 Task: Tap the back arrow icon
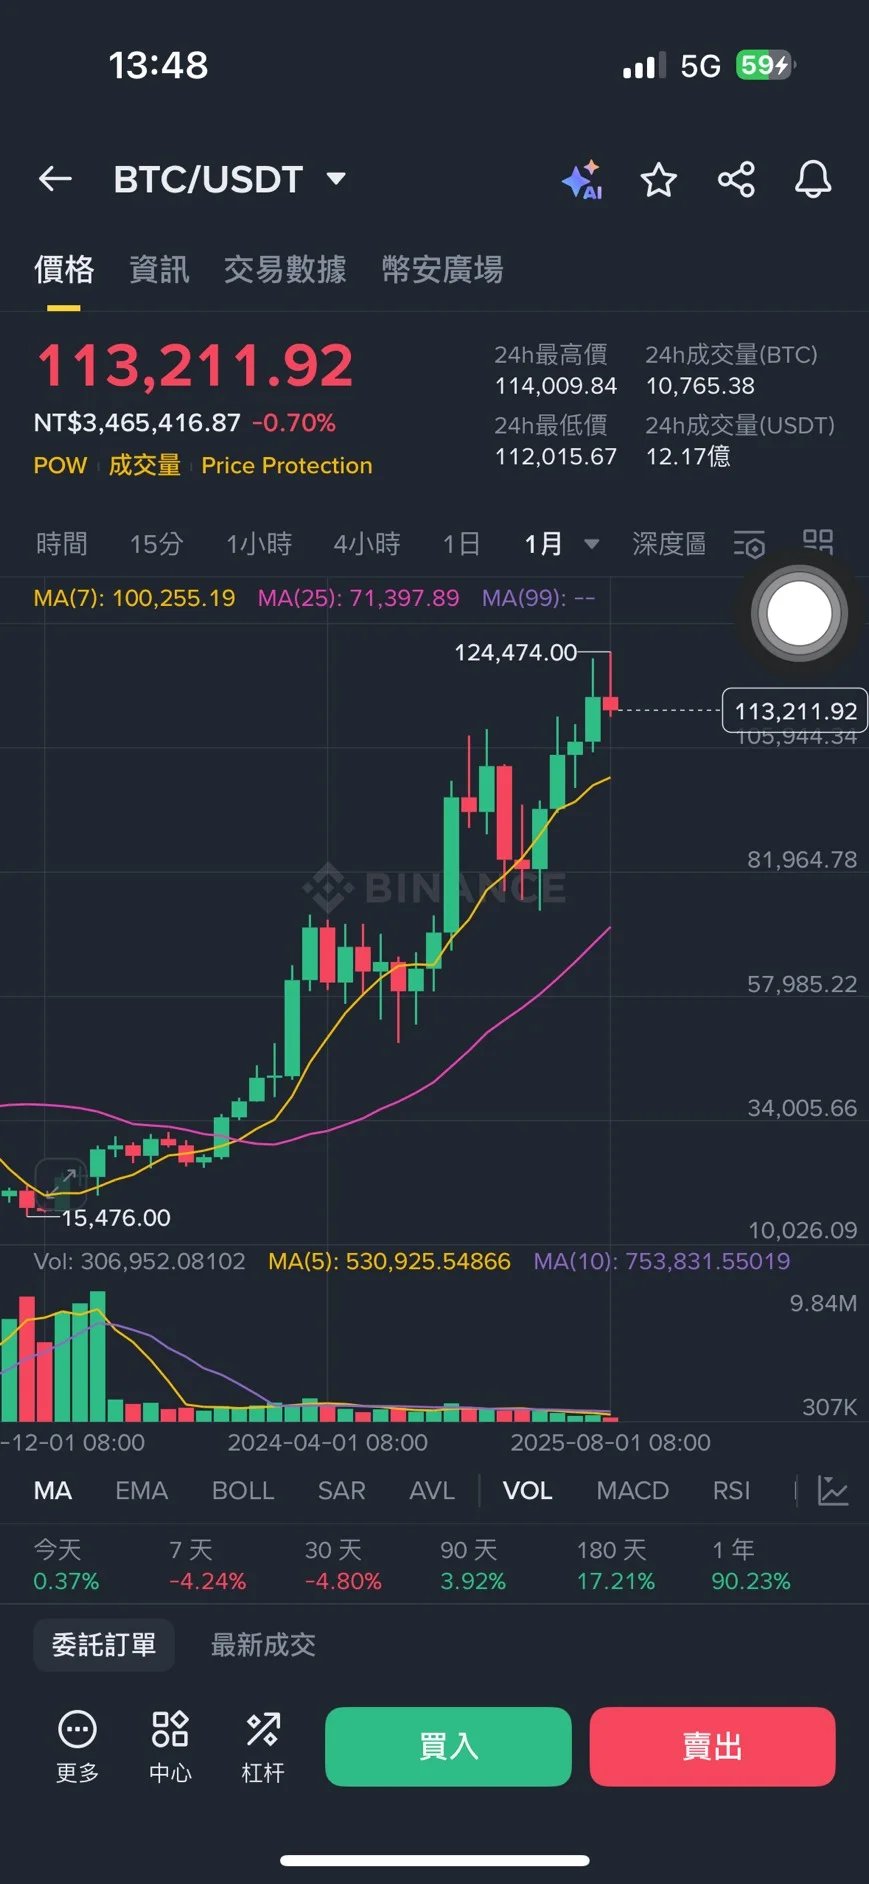click(55, 179)
